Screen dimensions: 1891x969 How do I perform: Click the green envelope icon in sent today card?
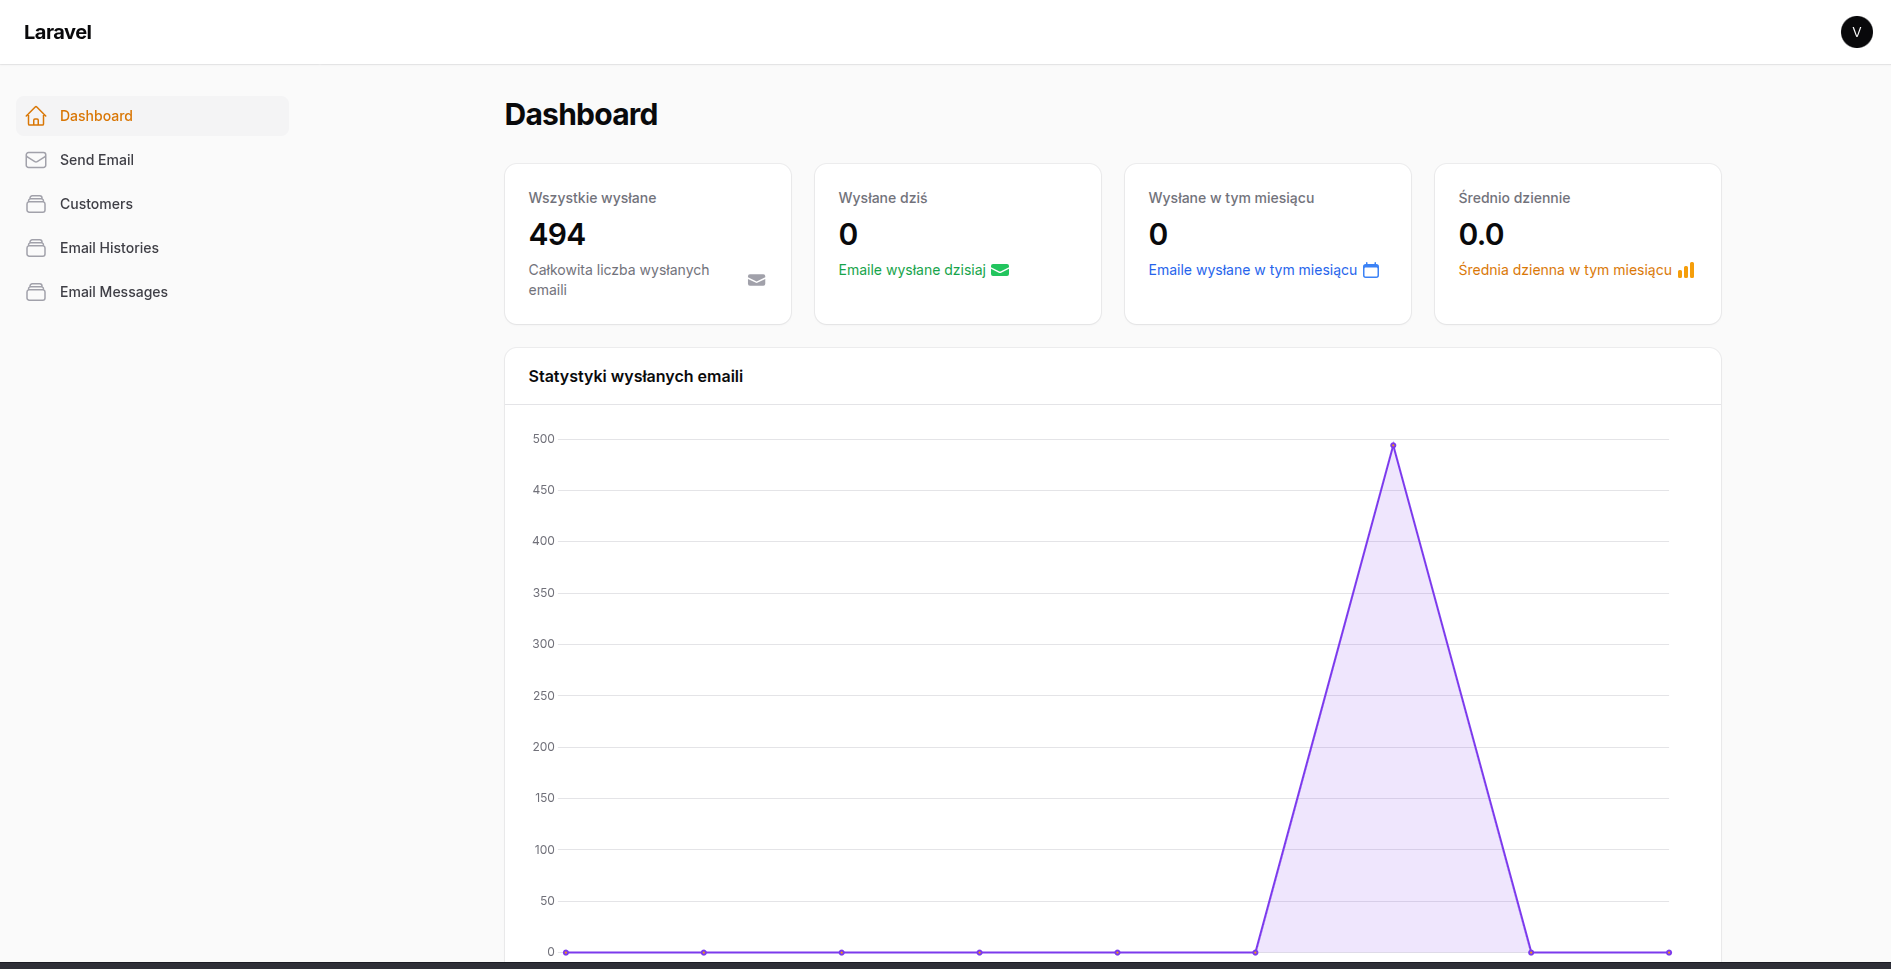pyautogui.click(x=999, y=270)
